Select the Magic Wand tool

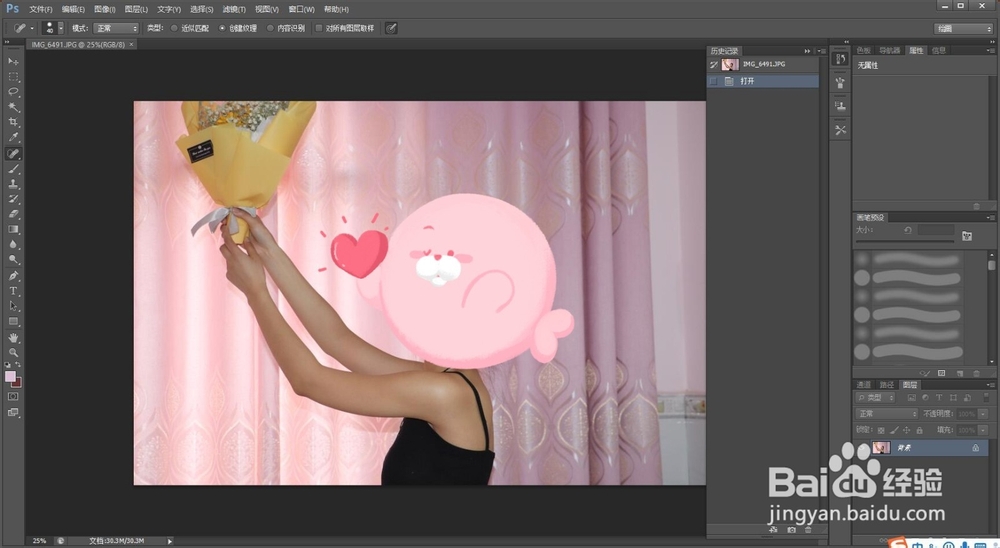(x=13, y=107)
